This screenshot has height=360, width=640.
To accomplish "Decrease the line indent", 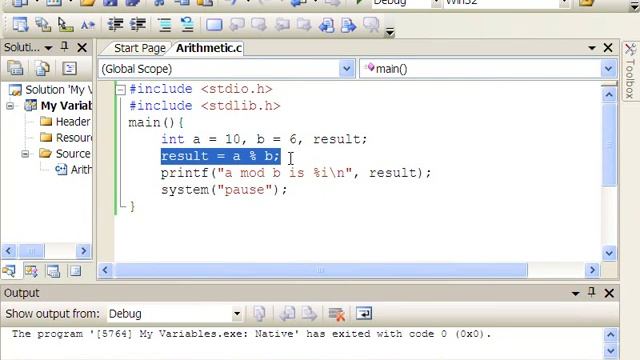I will tap(116, 25).
